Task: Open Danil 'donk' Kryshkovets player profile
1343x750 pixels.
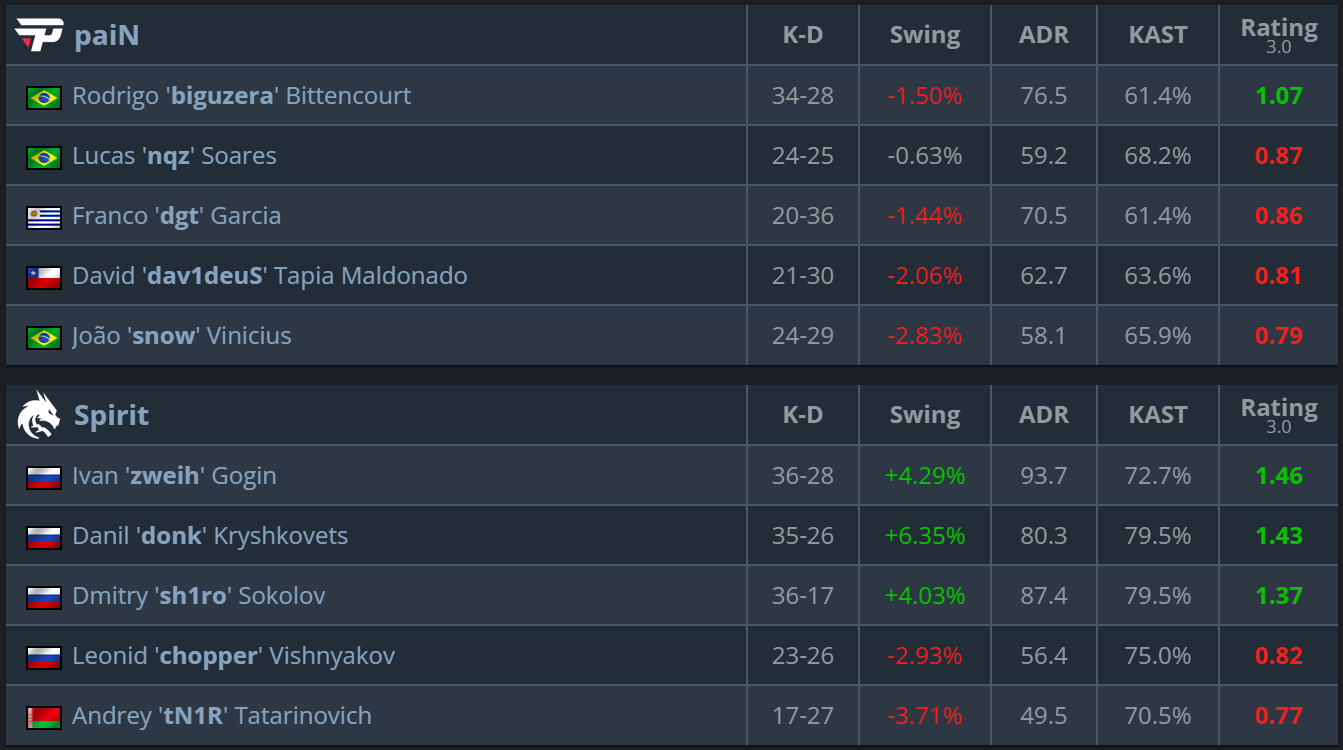Action: click(x=210, y=536)
